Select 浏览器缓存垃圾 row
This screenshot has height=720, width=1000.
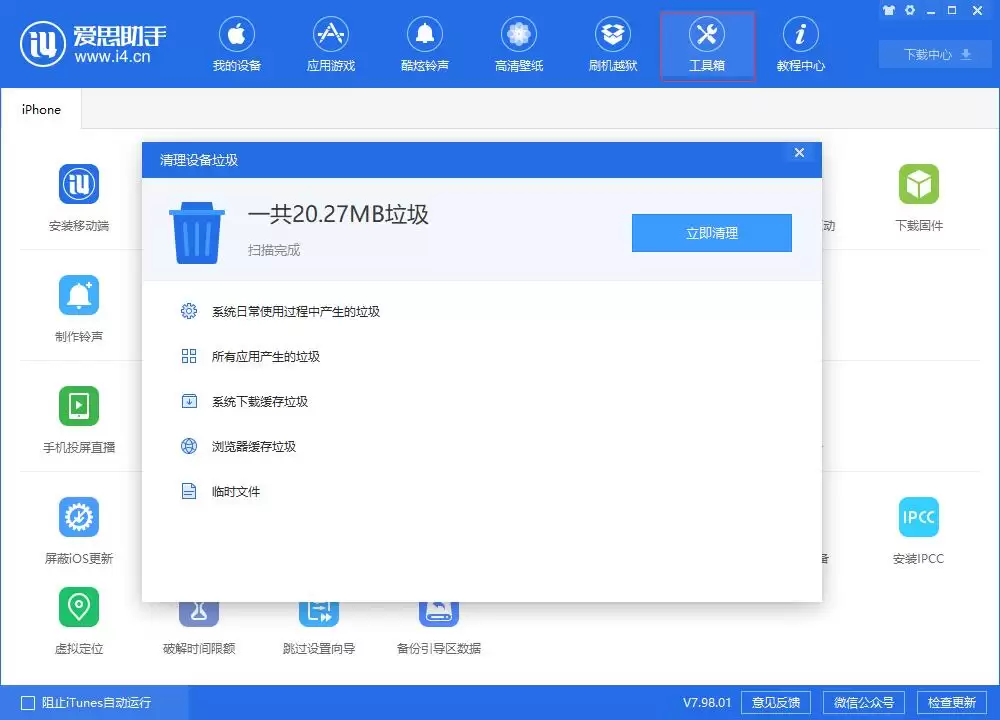(x=482, y=446)
